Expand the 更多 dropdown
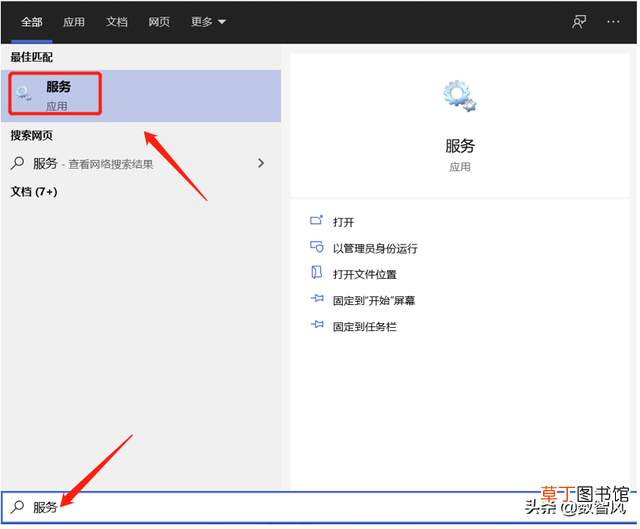The height and width of the screenshot is (529, 640). [x=208, y=22]
